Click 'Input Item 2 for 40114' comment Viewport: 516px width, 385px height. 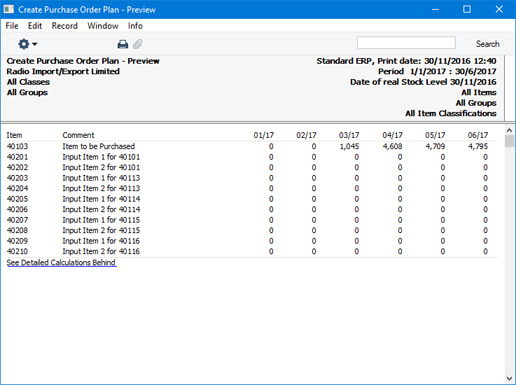pyautogui.click(x=101, y=209)
